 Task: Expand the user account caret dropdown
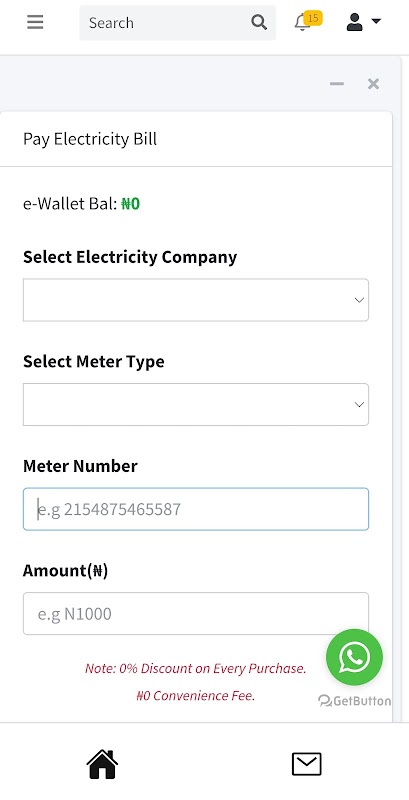tap(376, 21)
